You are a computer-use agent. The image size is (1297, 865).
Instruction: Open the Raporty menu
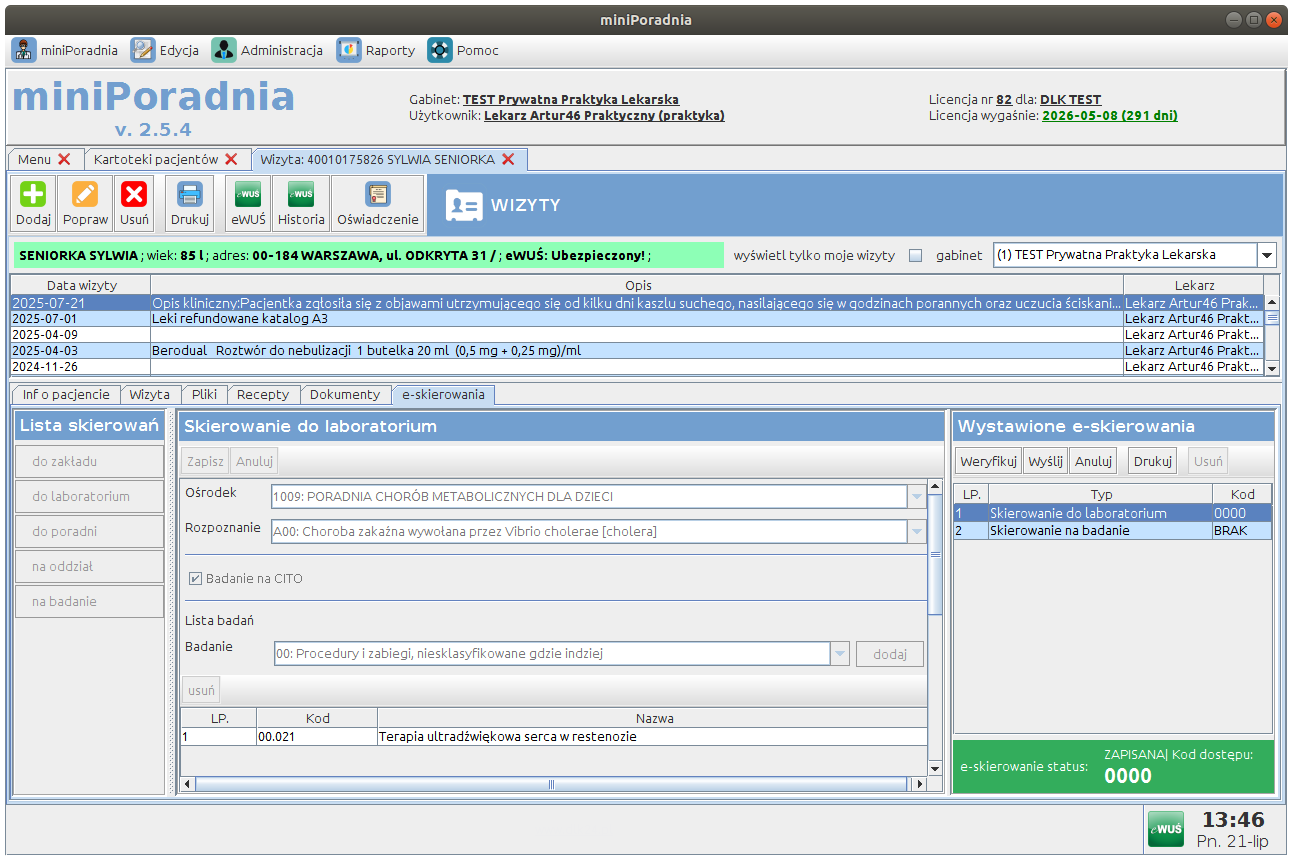(376, 50)
